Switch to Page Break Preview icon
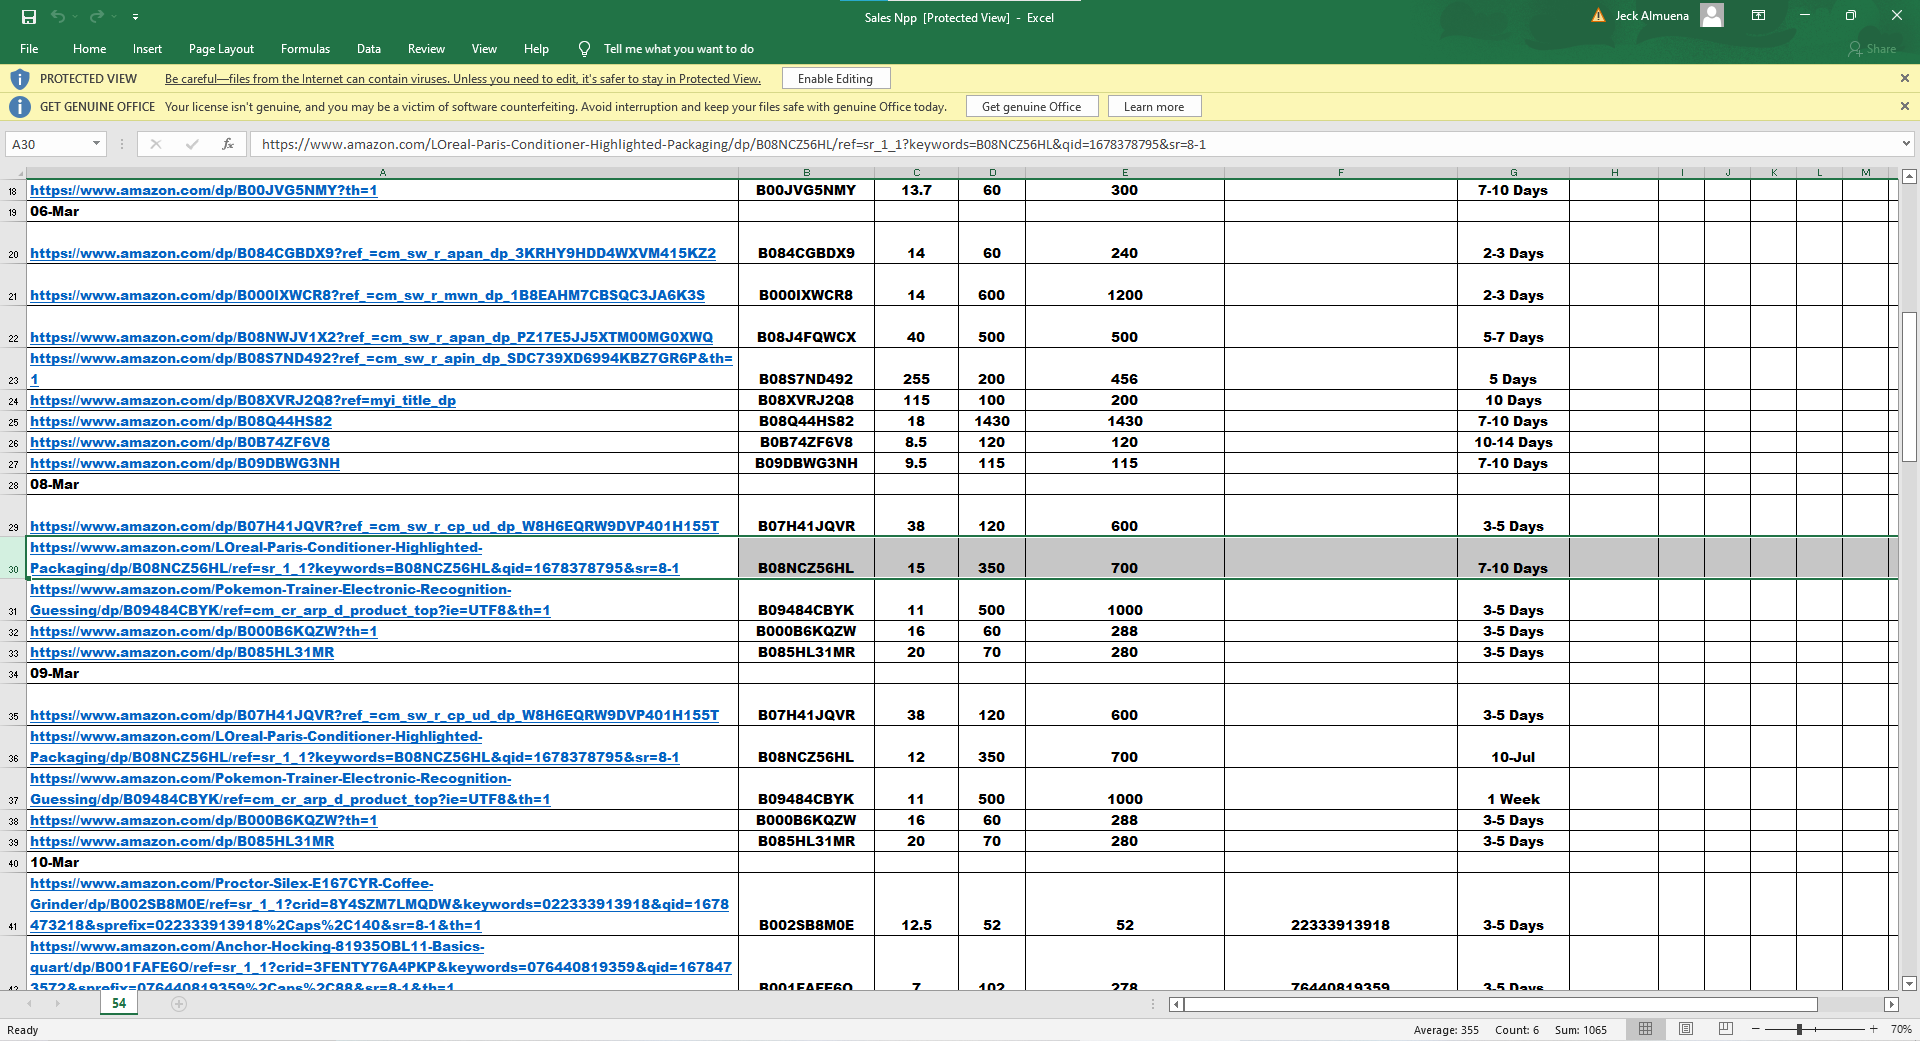This screenshot has width=1922, height=1042. point(1725,1029)
